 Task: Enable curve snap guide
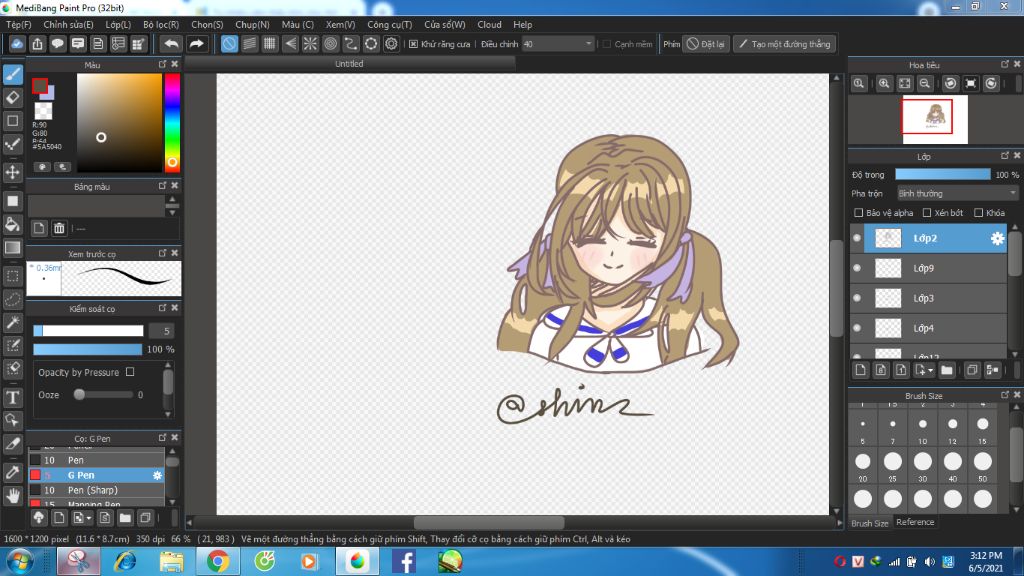[x=351, y=44]
